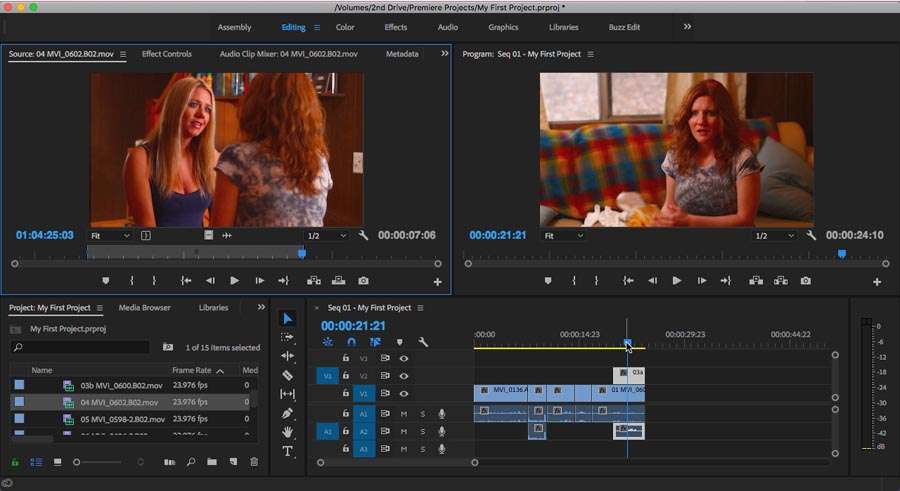Open Source monitor settings wrench
Image resolution: width=900 pixels, height=491 pixels.
[x=363, y=235]
